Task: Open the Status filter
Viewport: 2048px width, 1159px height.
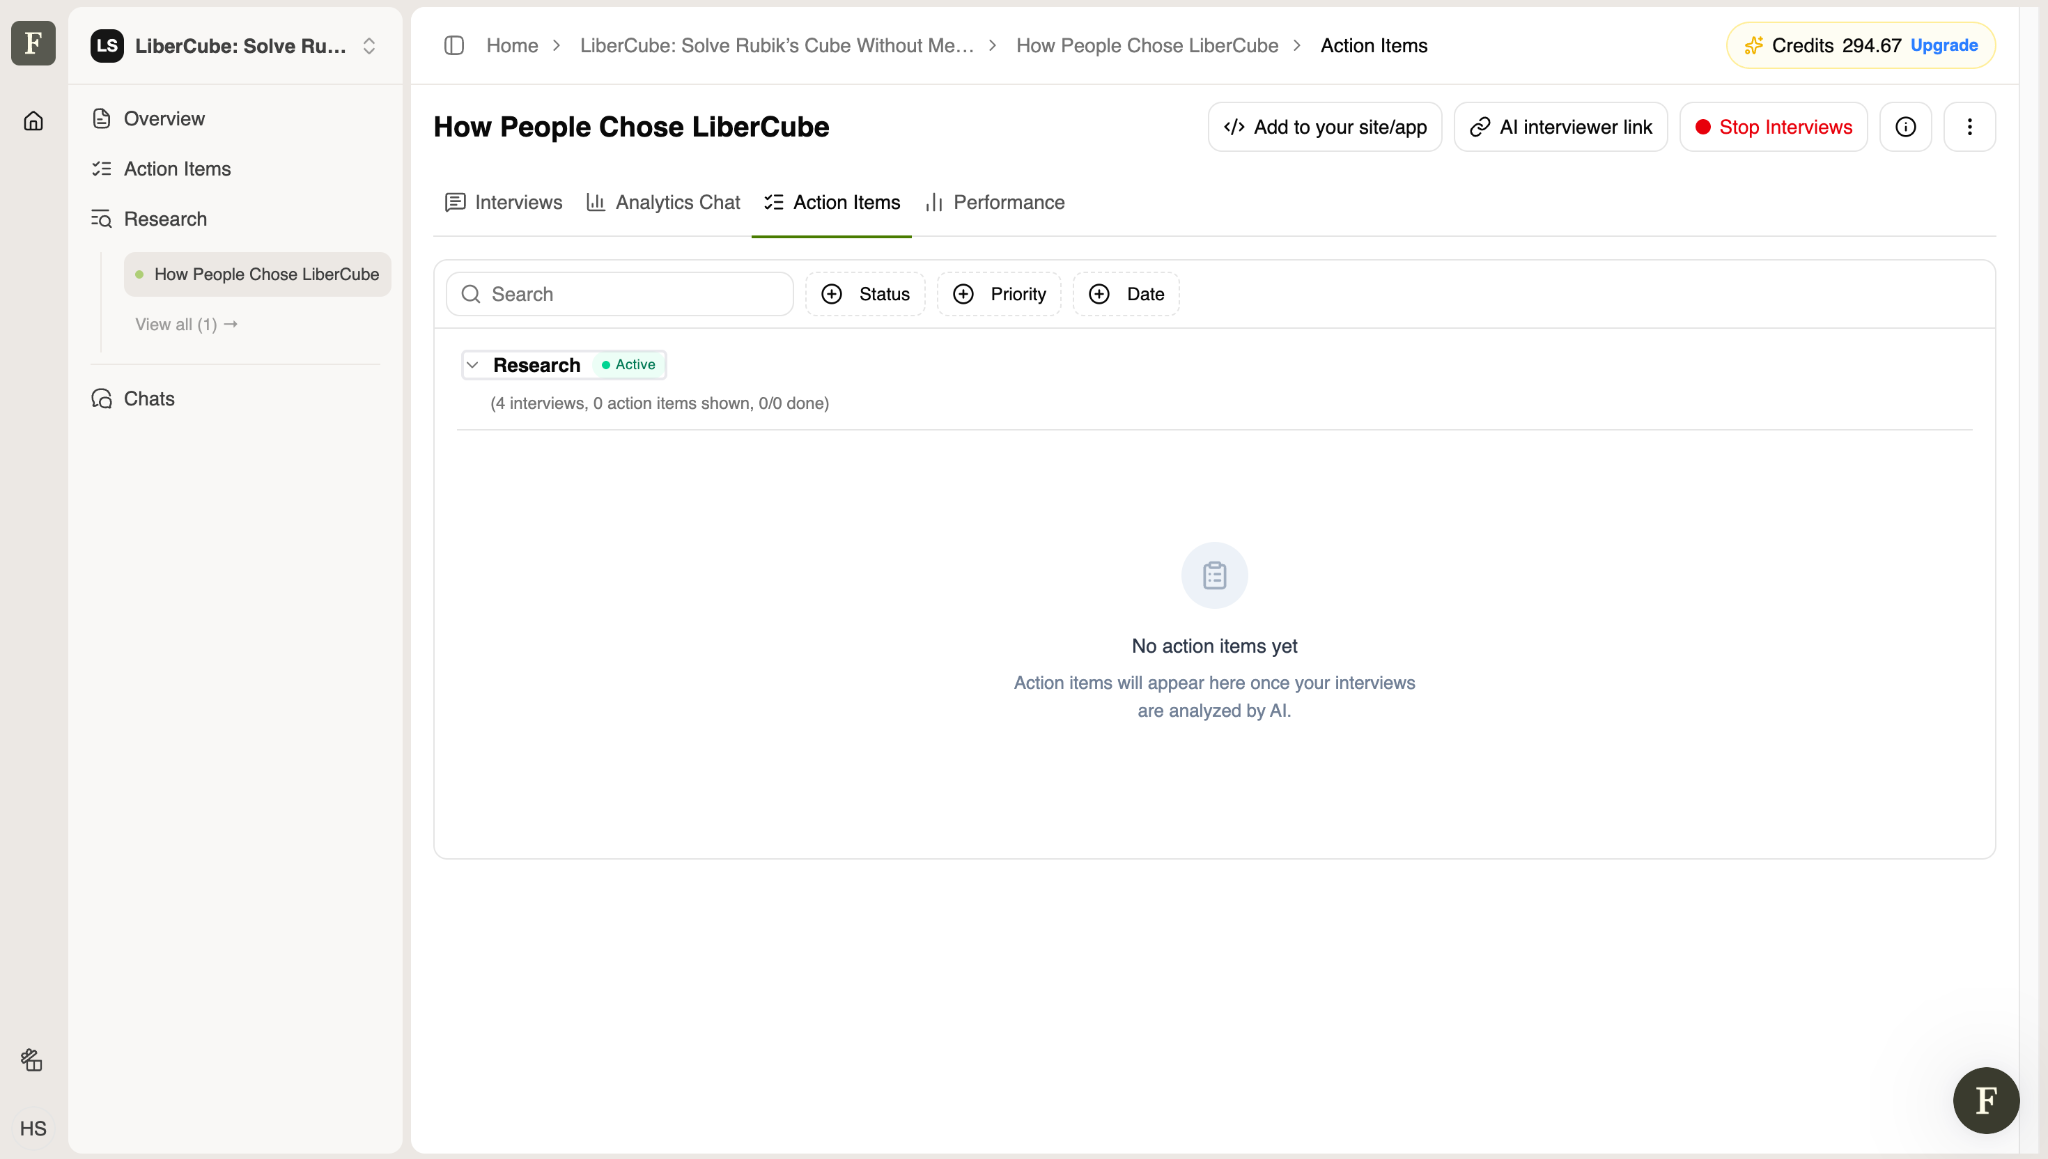Action: [x=865, y=294]
